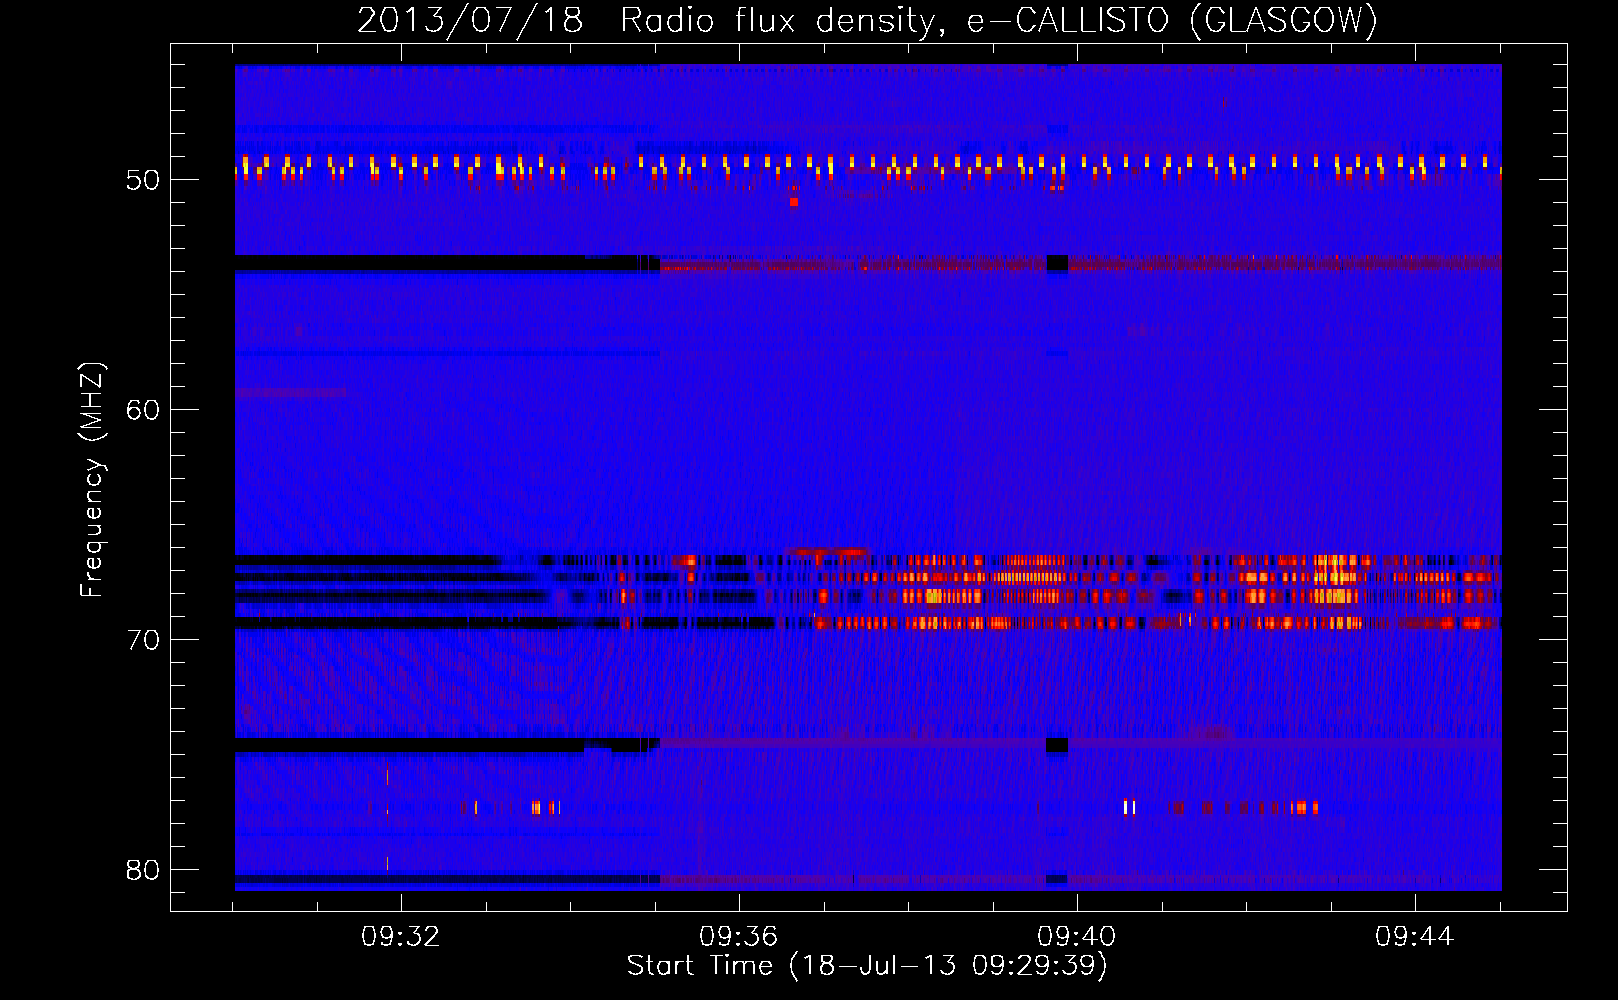The image size is (1618, 1000).
Task: Click the 50 frequency tick label
Action: [143, 181]
